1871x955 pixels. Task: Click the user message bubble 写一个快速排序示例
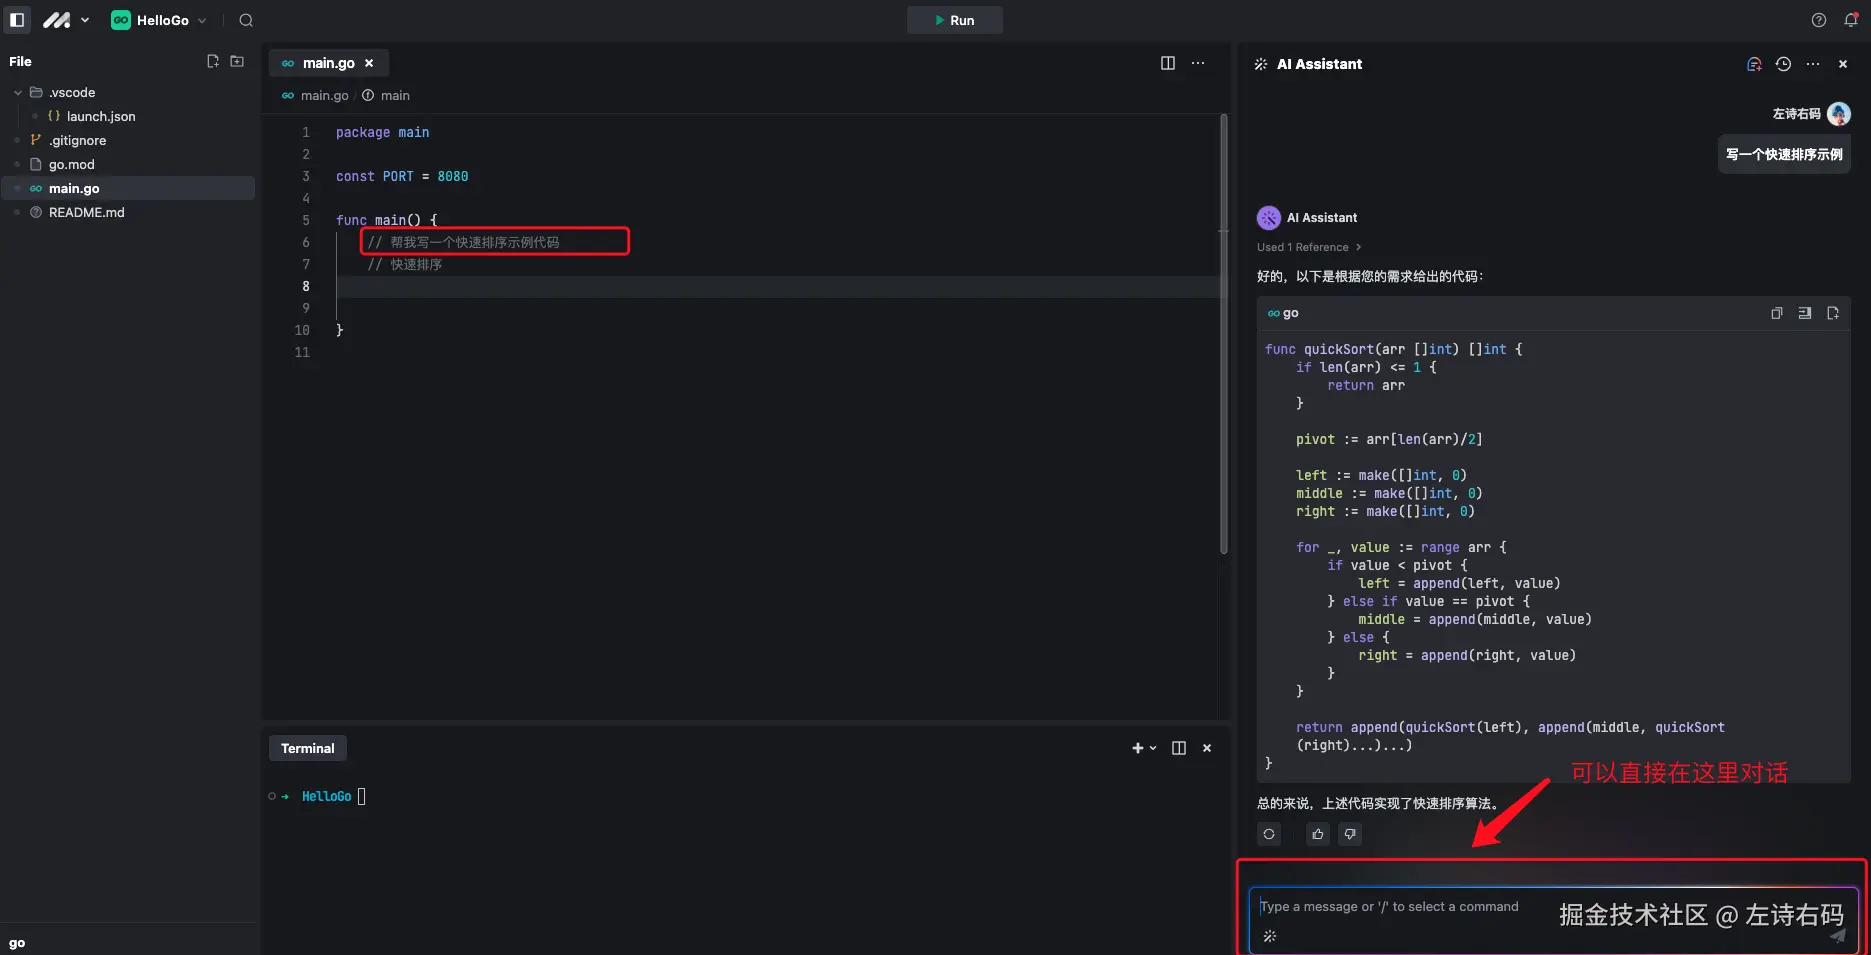(x=1784, y=154)
